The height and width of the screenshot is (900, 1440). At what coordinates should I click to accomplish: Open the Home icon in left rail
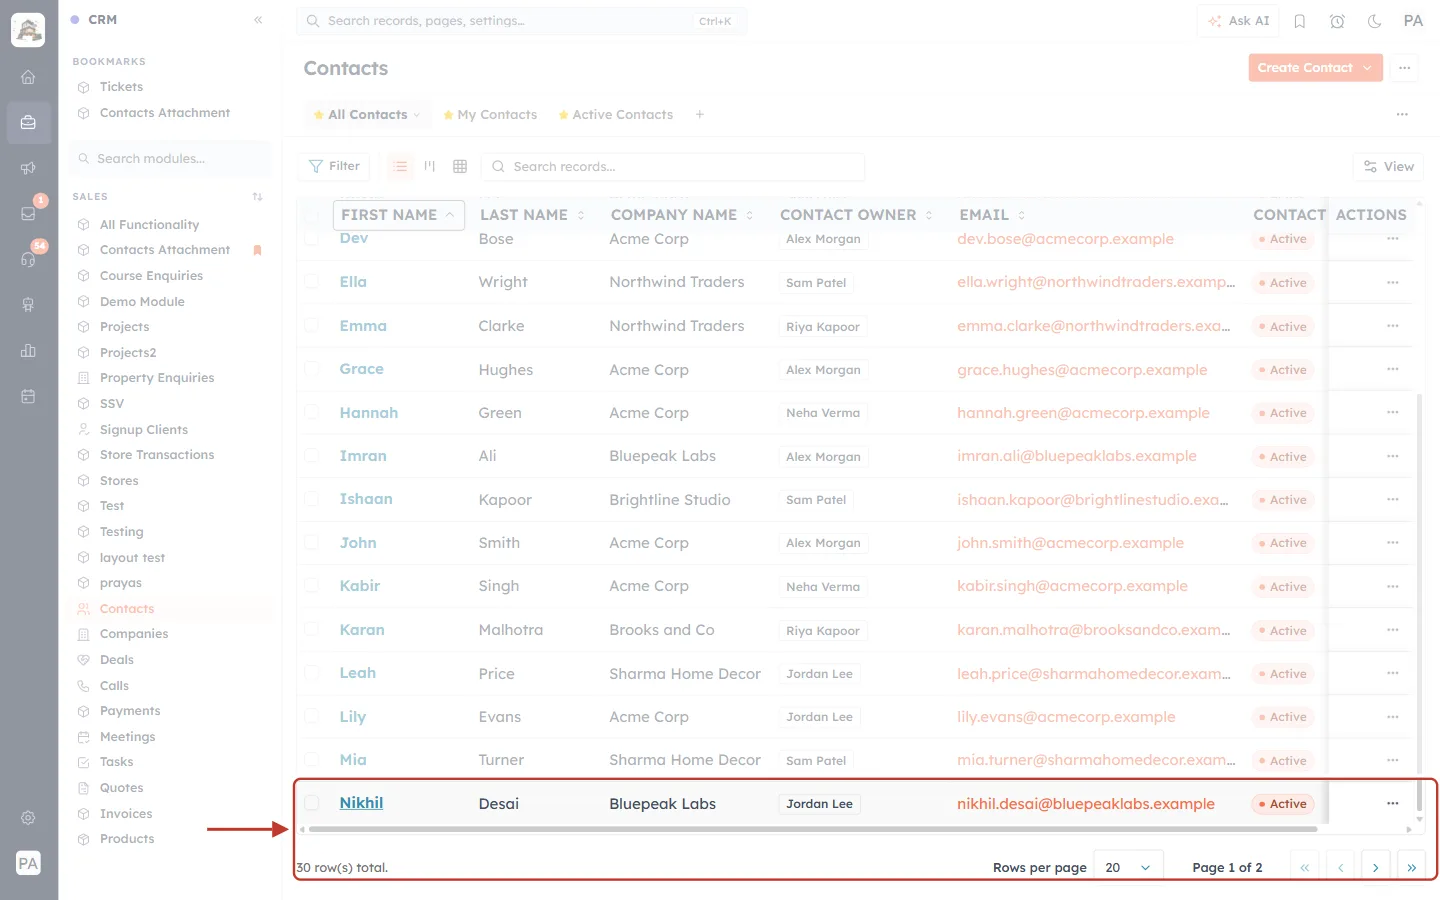(x=28, y=77)
